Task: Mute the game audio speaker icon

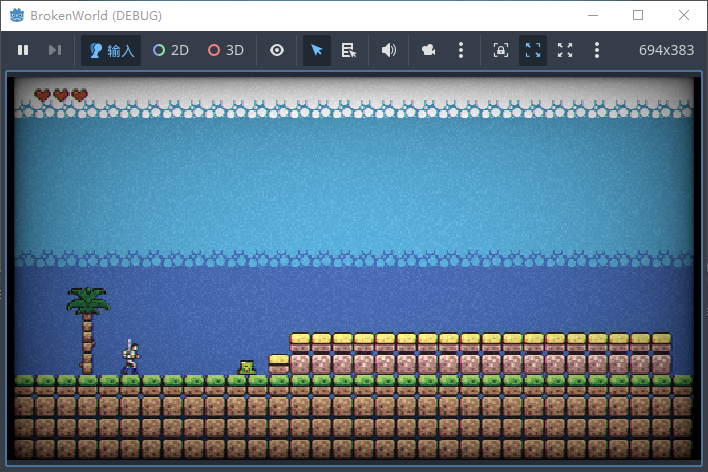Action: 389,50
